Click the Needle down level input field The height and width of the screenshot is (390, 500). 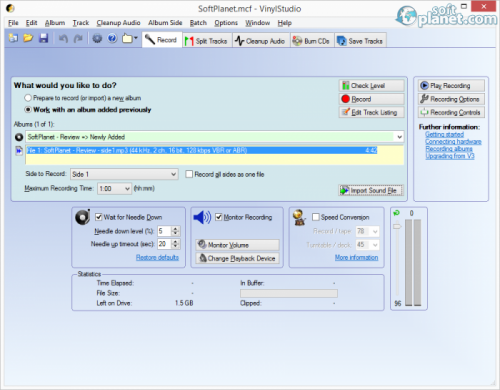164,231
